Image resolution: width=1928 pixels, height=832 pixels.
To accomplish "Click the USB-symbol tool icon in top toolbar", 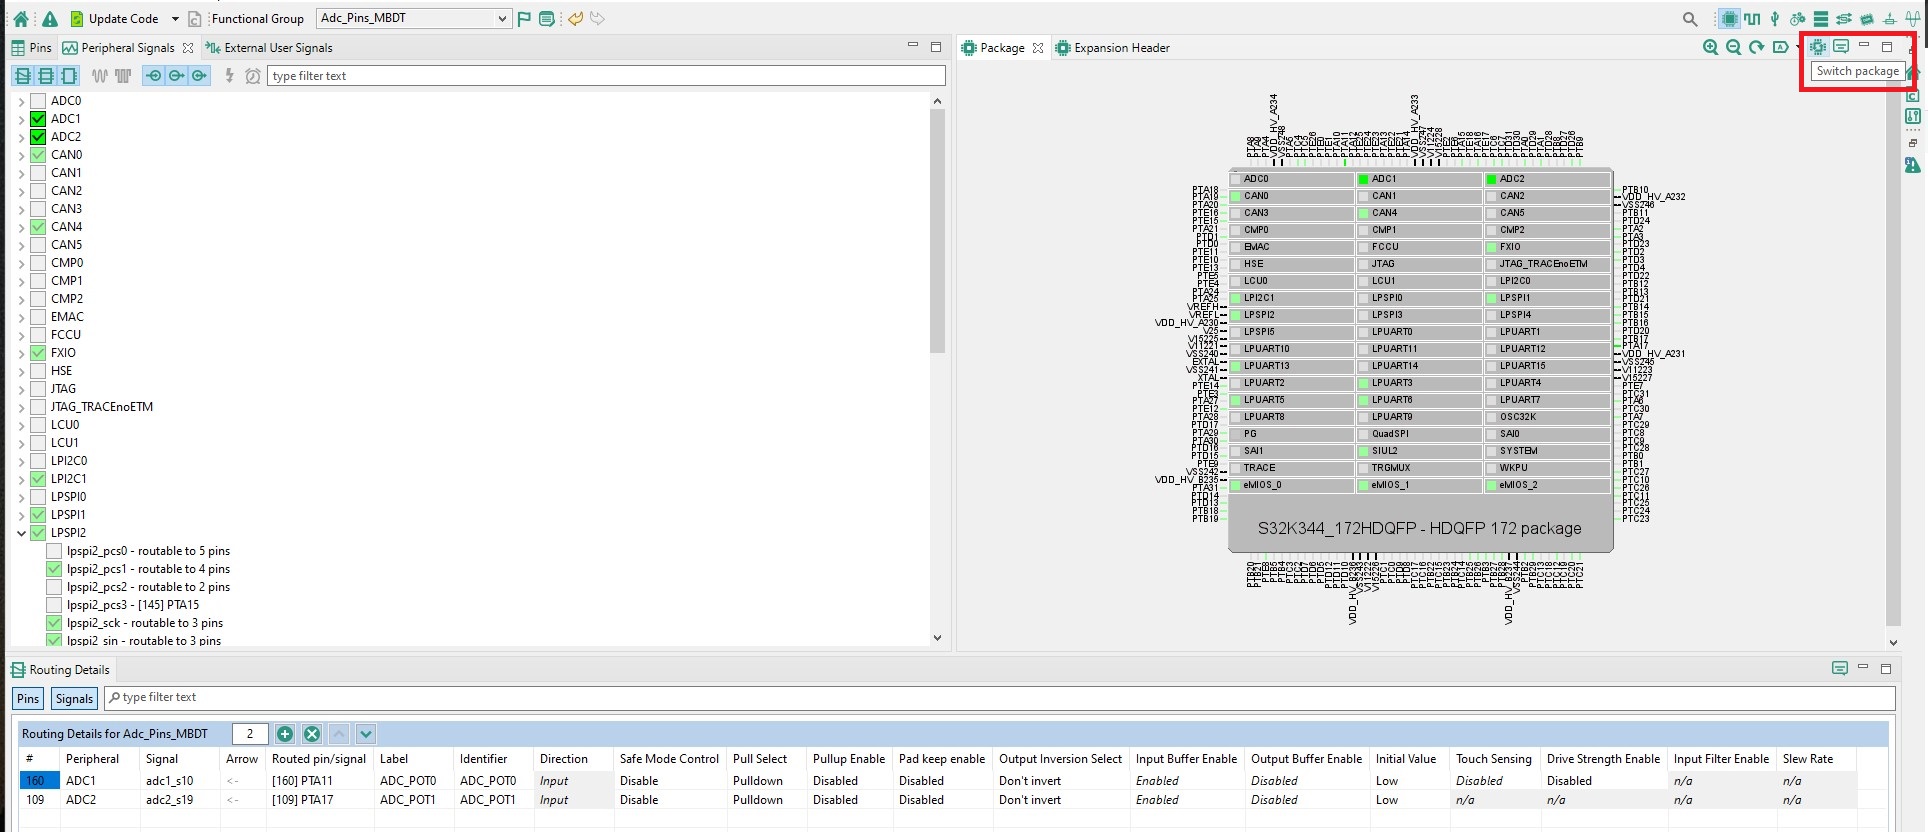I will 1775,18.
